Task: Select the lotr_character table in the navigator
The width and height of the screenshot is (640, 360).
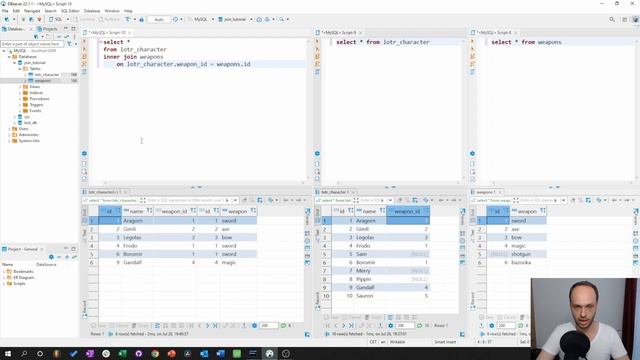Action: click(47, 75)
